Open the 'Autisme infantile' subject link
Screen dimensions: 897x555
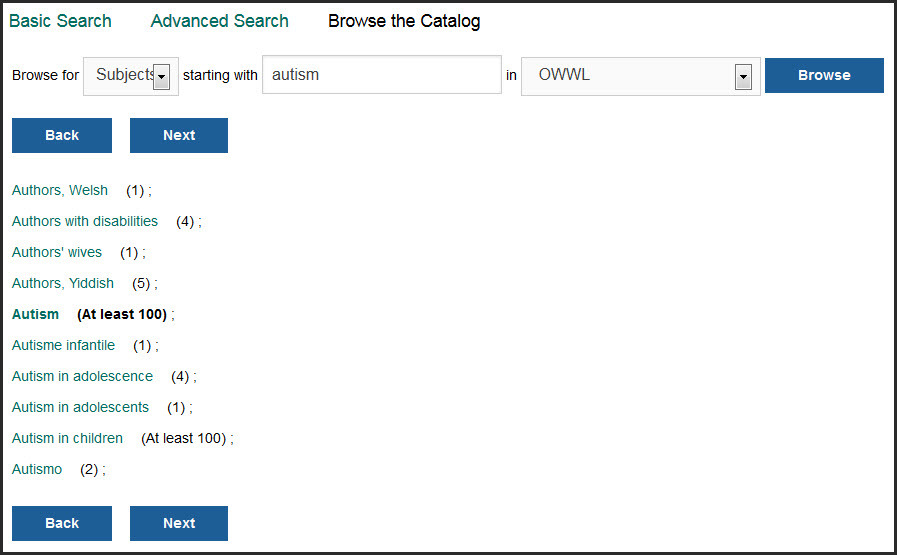[x=63, y=345]
